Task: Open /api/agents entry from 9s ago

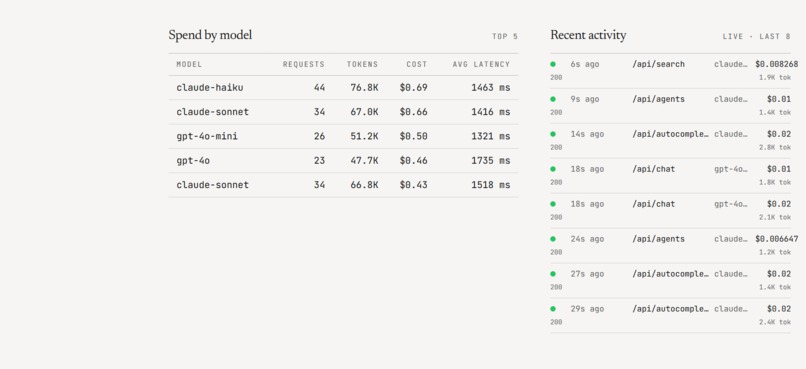Action: click(670, 105)
